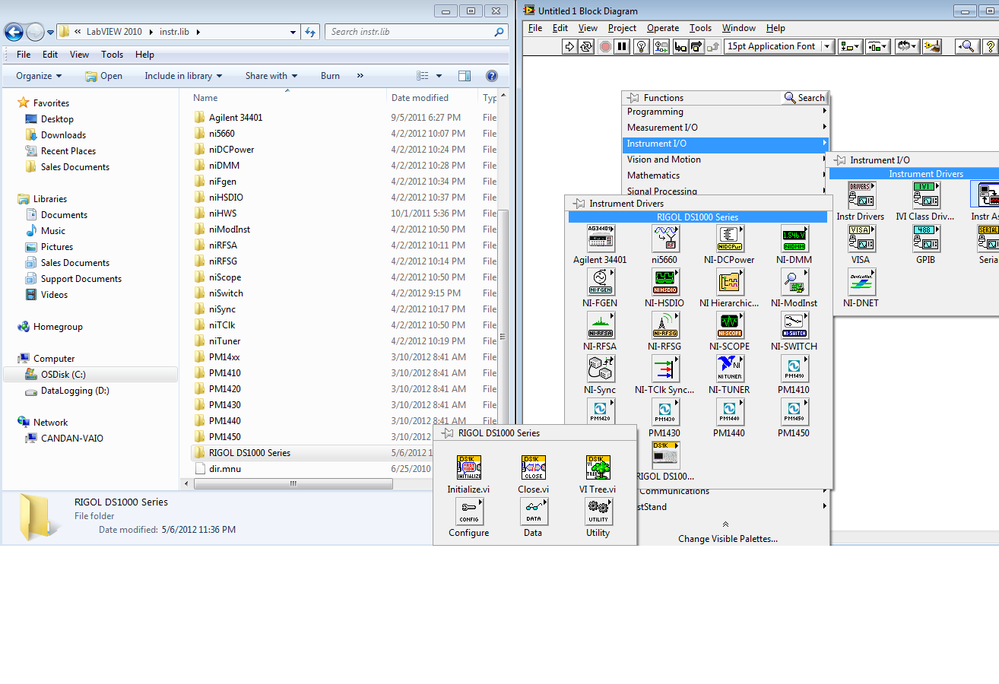This screenshot has height=684, width=999.
Task: Click the toolbar search magnifier icon
Action: click(x=967, y=46)
